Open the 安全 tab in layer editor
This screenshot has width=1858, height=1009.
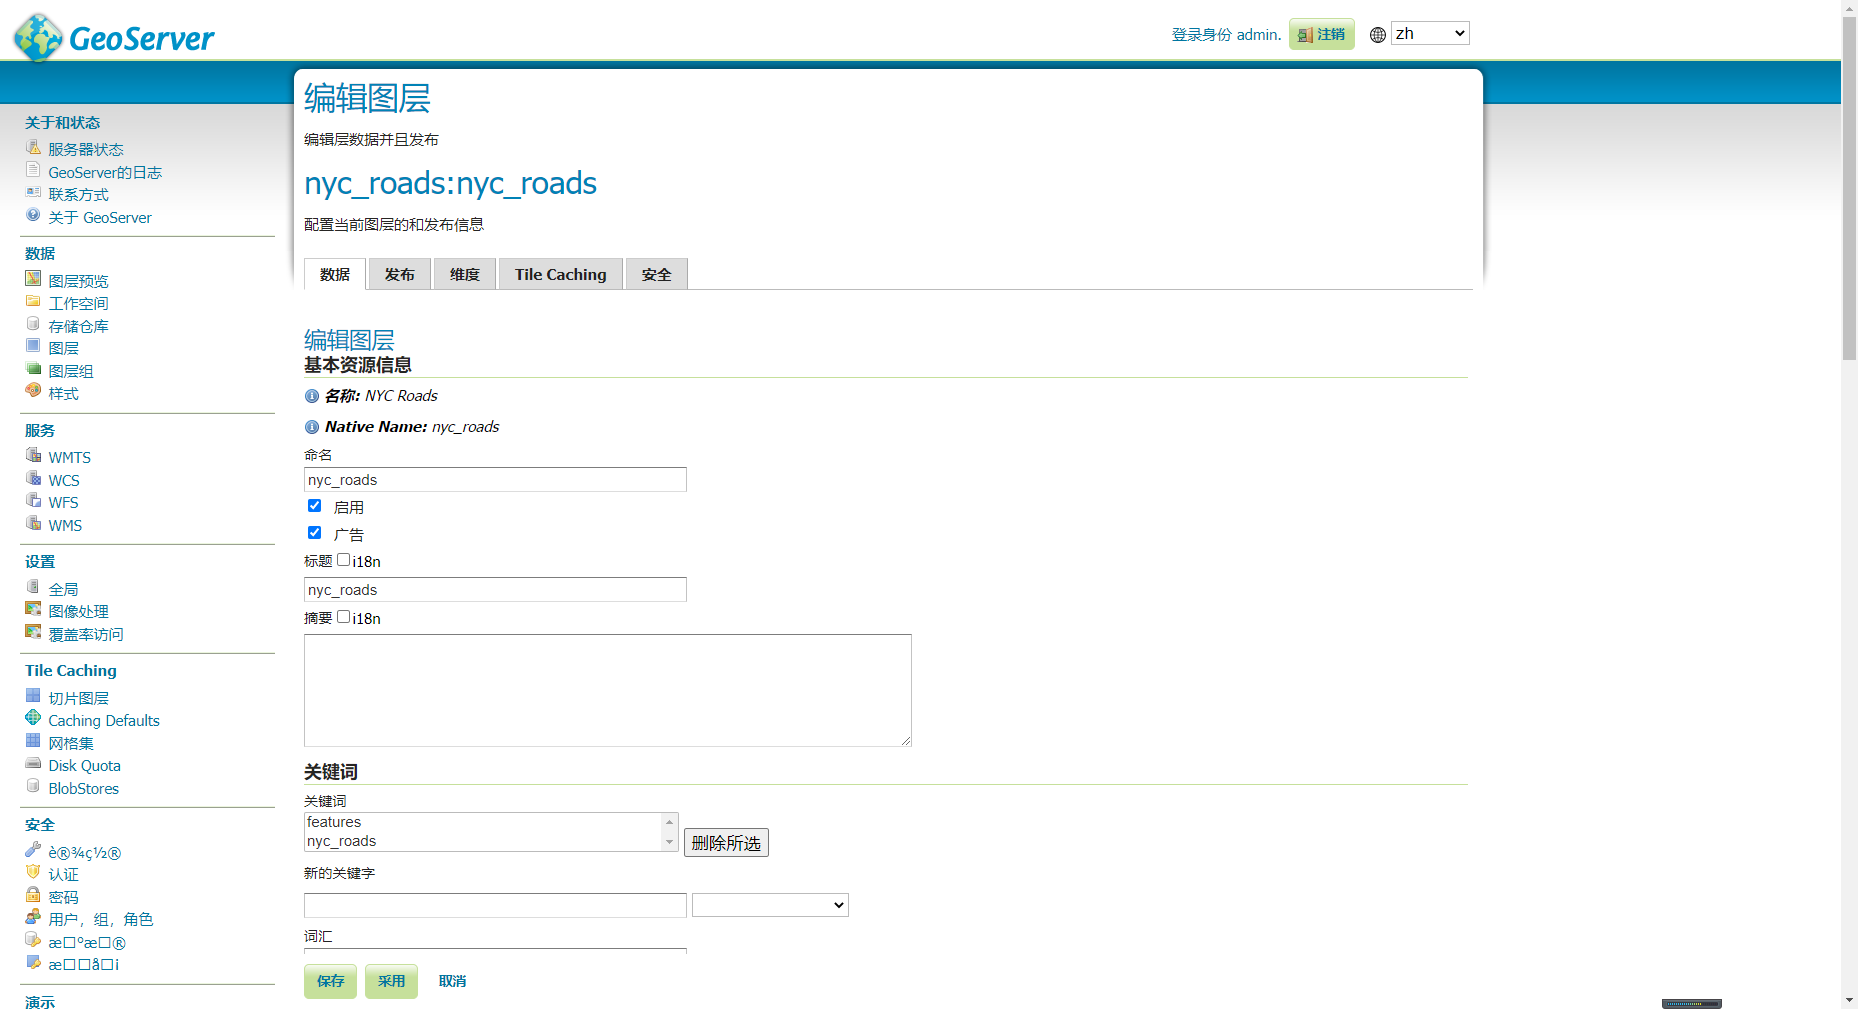[657, 274]
